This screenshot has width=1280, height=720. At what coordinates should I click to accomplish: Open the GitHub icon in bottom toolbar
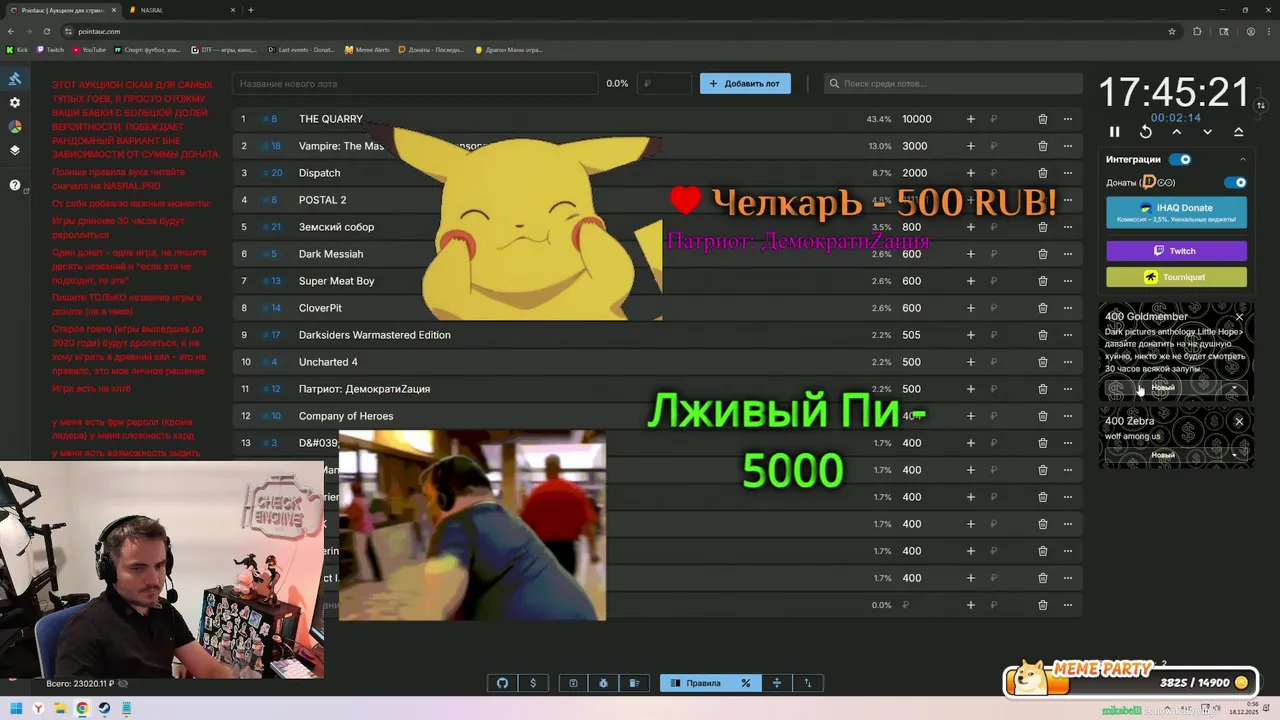point(503,683)
